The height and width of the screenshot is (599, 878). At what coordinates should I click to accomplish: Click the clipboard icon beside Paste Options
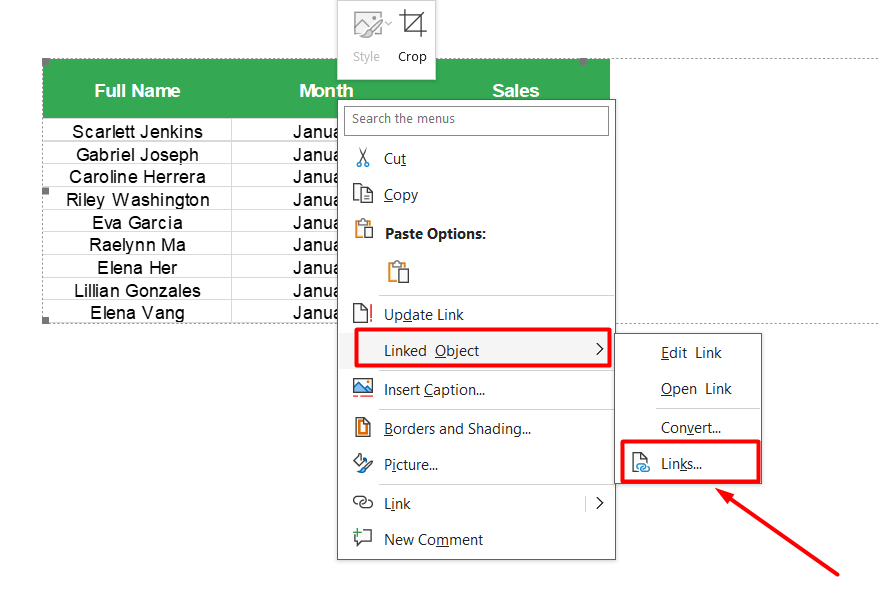coord(363,229)
